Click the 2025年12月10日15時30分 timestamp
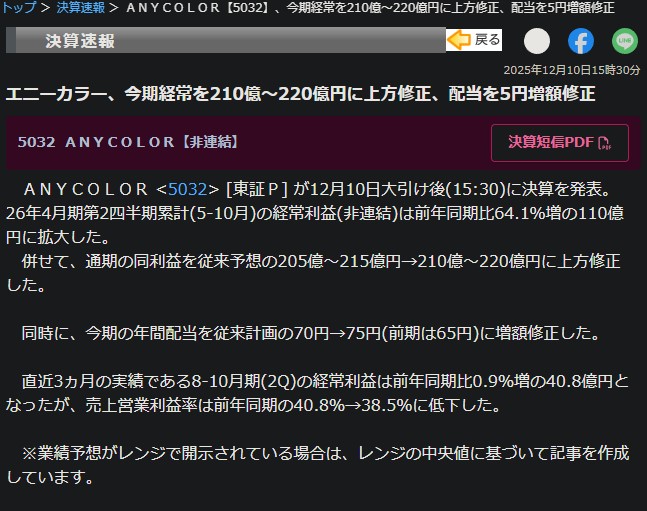The height and width of the screenshot is (511, 647). coord(571,69)
